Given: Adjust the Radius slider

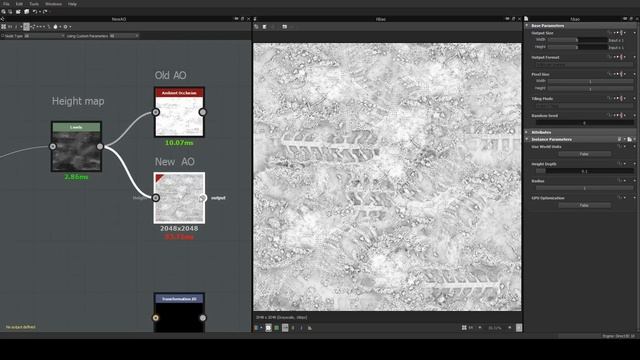Looking at the screenshot, I should 584,188.
